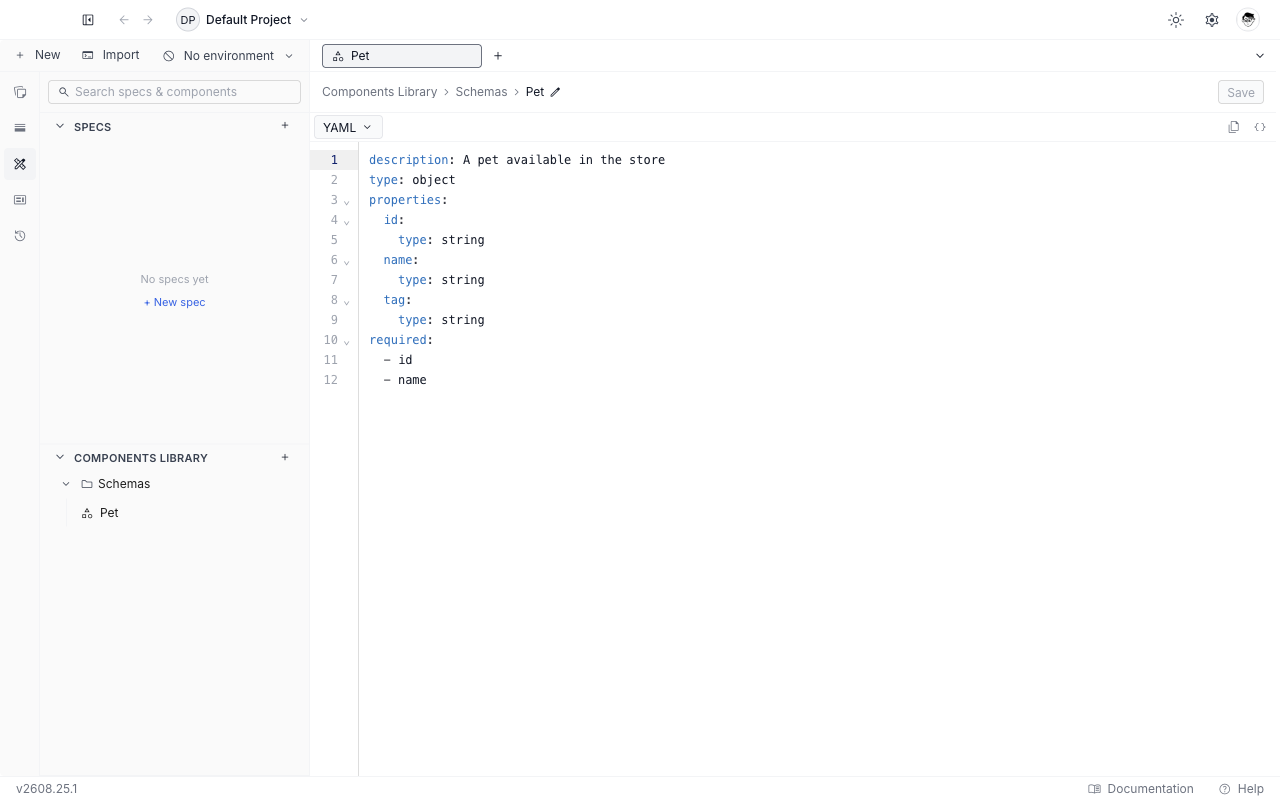The image size is (1280, 800).
Task: Click the DP project avatar
Action: tap(188, 20)
